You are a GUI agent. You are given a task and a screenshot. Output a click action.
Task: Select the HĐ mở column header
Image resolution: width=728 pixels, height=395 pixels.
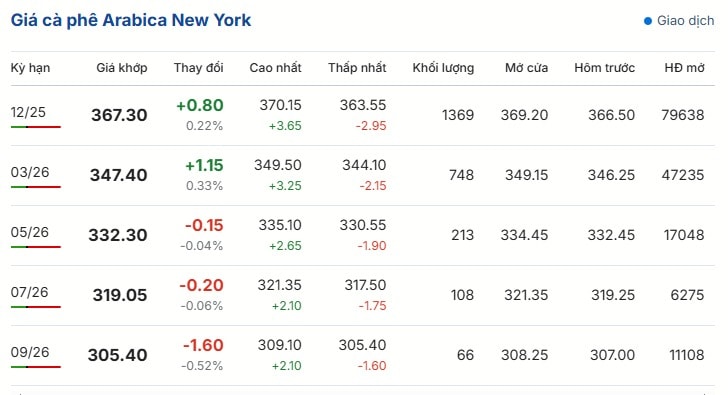684,68
